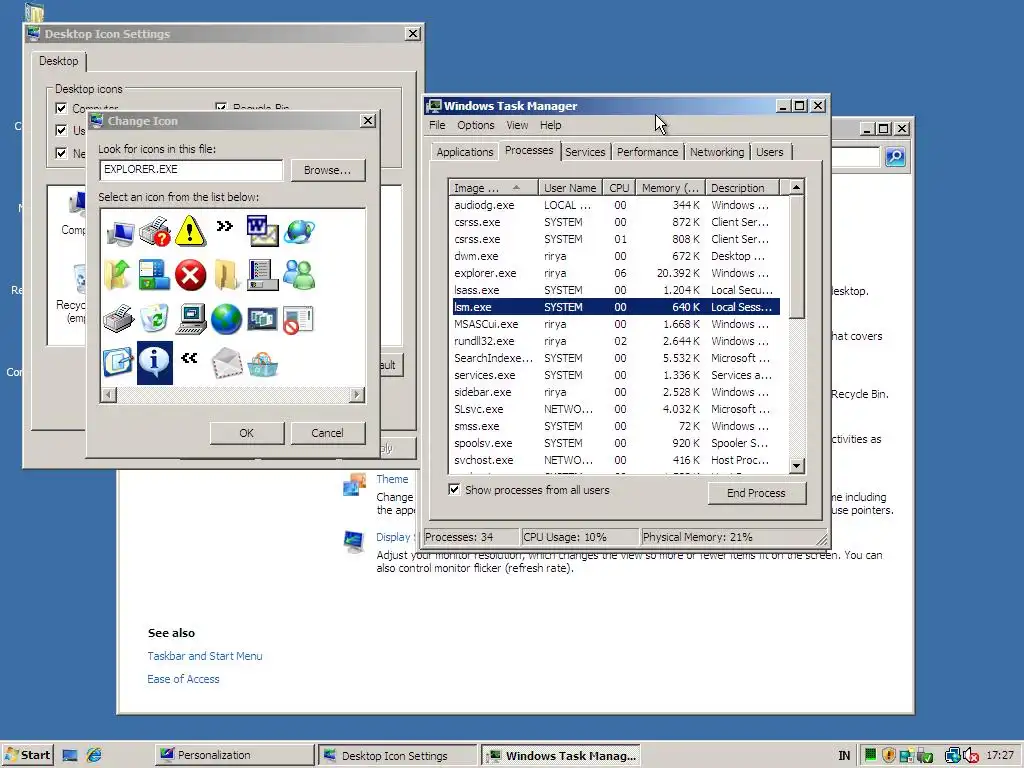Screen dimensions: 1024x768
Task: Select the printer with question mark icon
Action: click(x=155, y=232)
